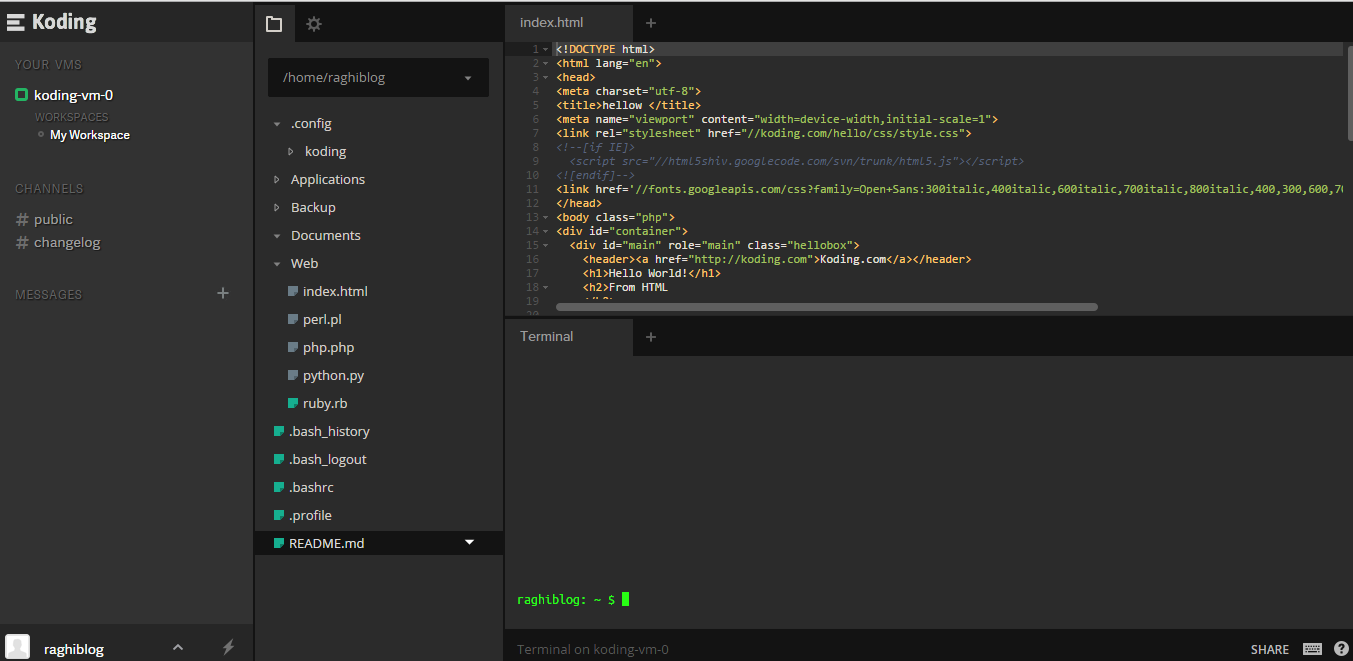Click the .profile file icon
The width and height of the screenshot is (1353, 661).
coord(279,516)
